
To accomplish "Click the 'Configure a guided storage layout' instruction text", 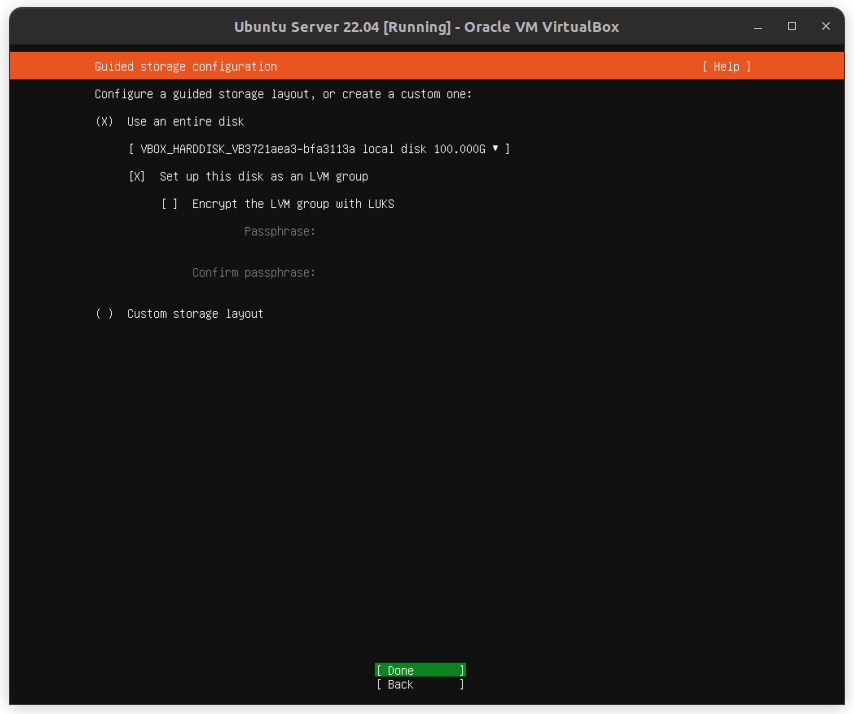I will [283, 94].
